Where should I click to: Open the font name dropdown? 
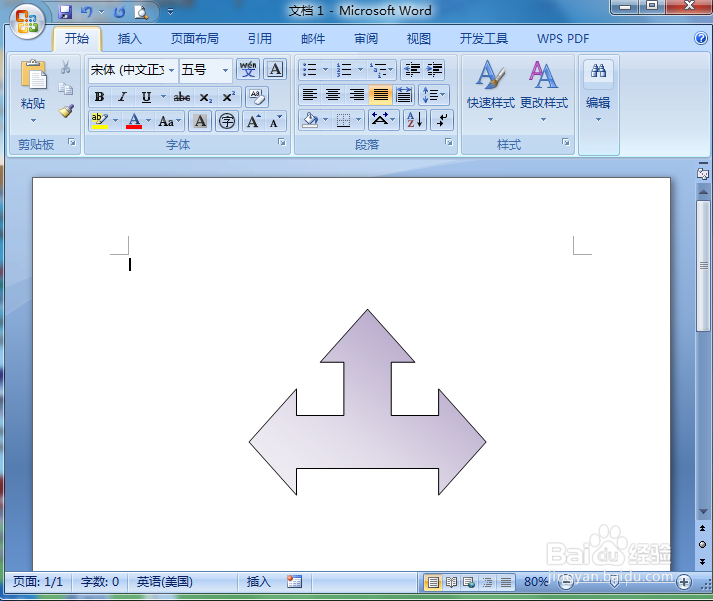(x=171, y=70)
